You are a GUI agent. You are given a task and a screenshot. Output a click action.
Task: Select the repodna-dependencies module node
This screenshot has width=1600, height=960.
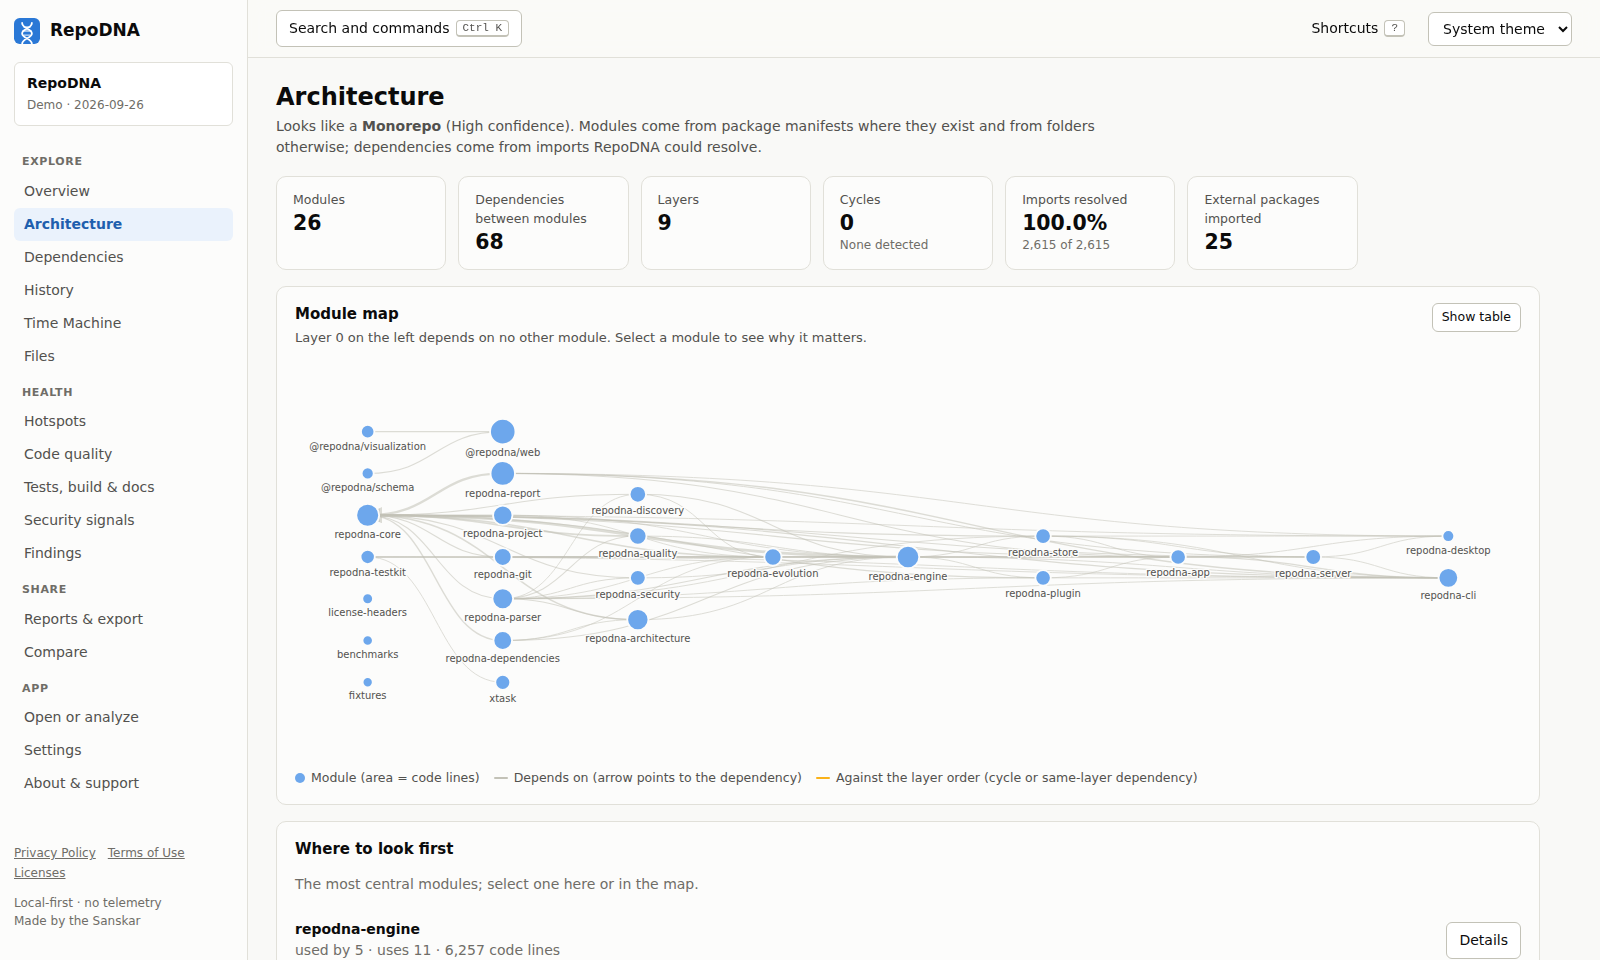(x=503, y=640)
